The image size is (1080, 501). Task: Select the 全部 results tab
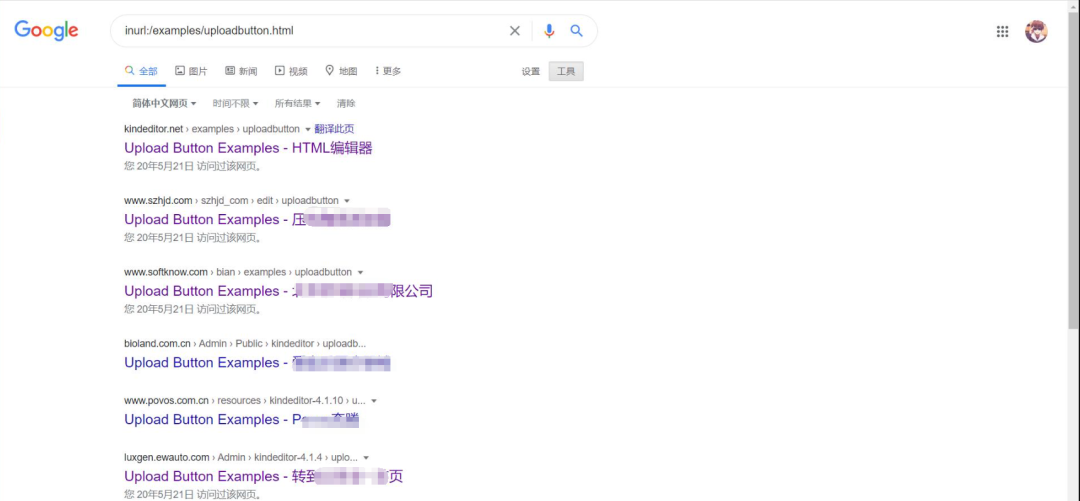pyautogui.click(x=141, y=71)
